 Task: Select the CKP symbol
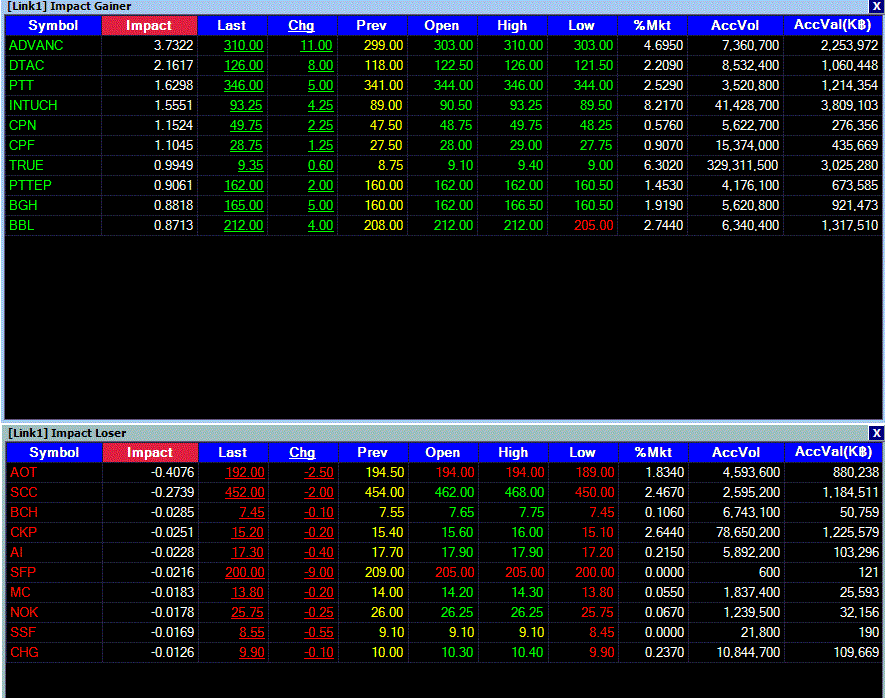pos(24,533)
